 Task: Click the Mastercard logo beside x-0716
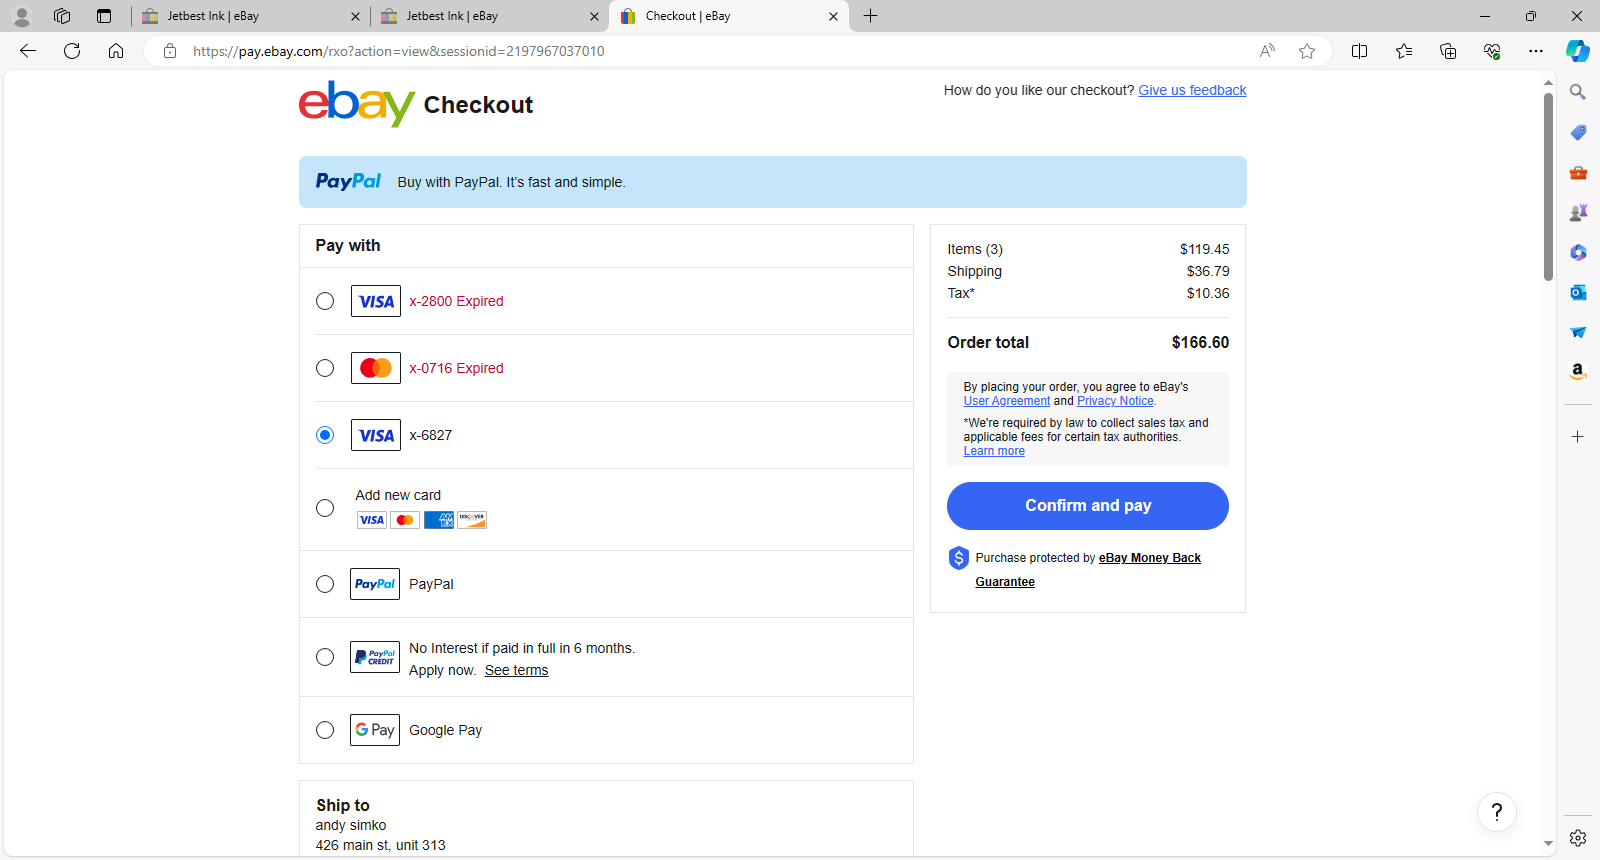(376, 368)
